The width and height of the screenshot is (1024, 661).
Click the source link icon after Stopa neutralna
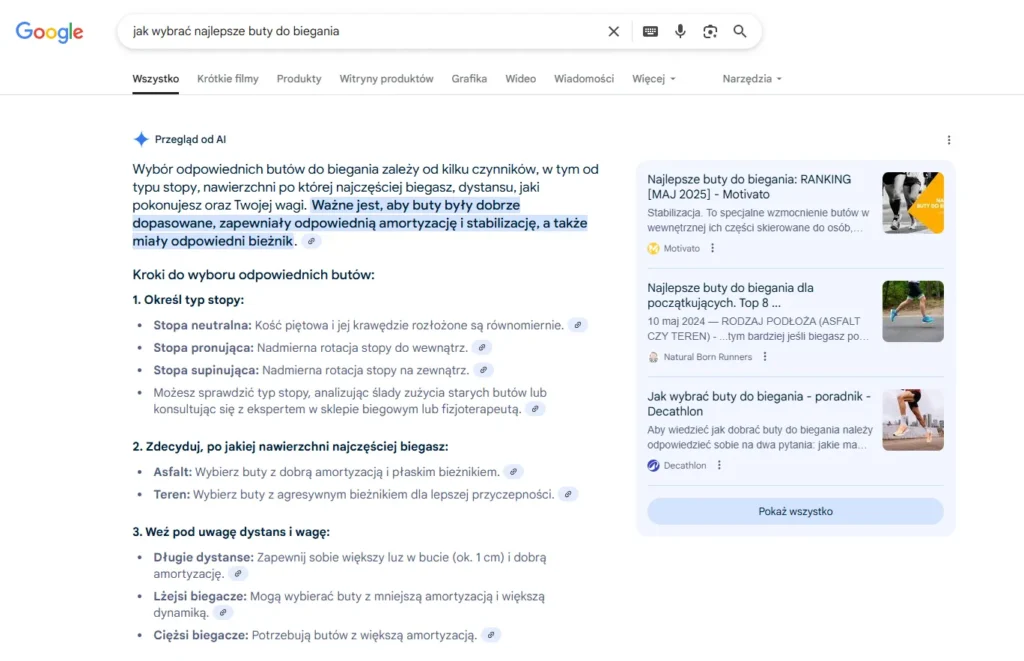(x=578, y=325)
